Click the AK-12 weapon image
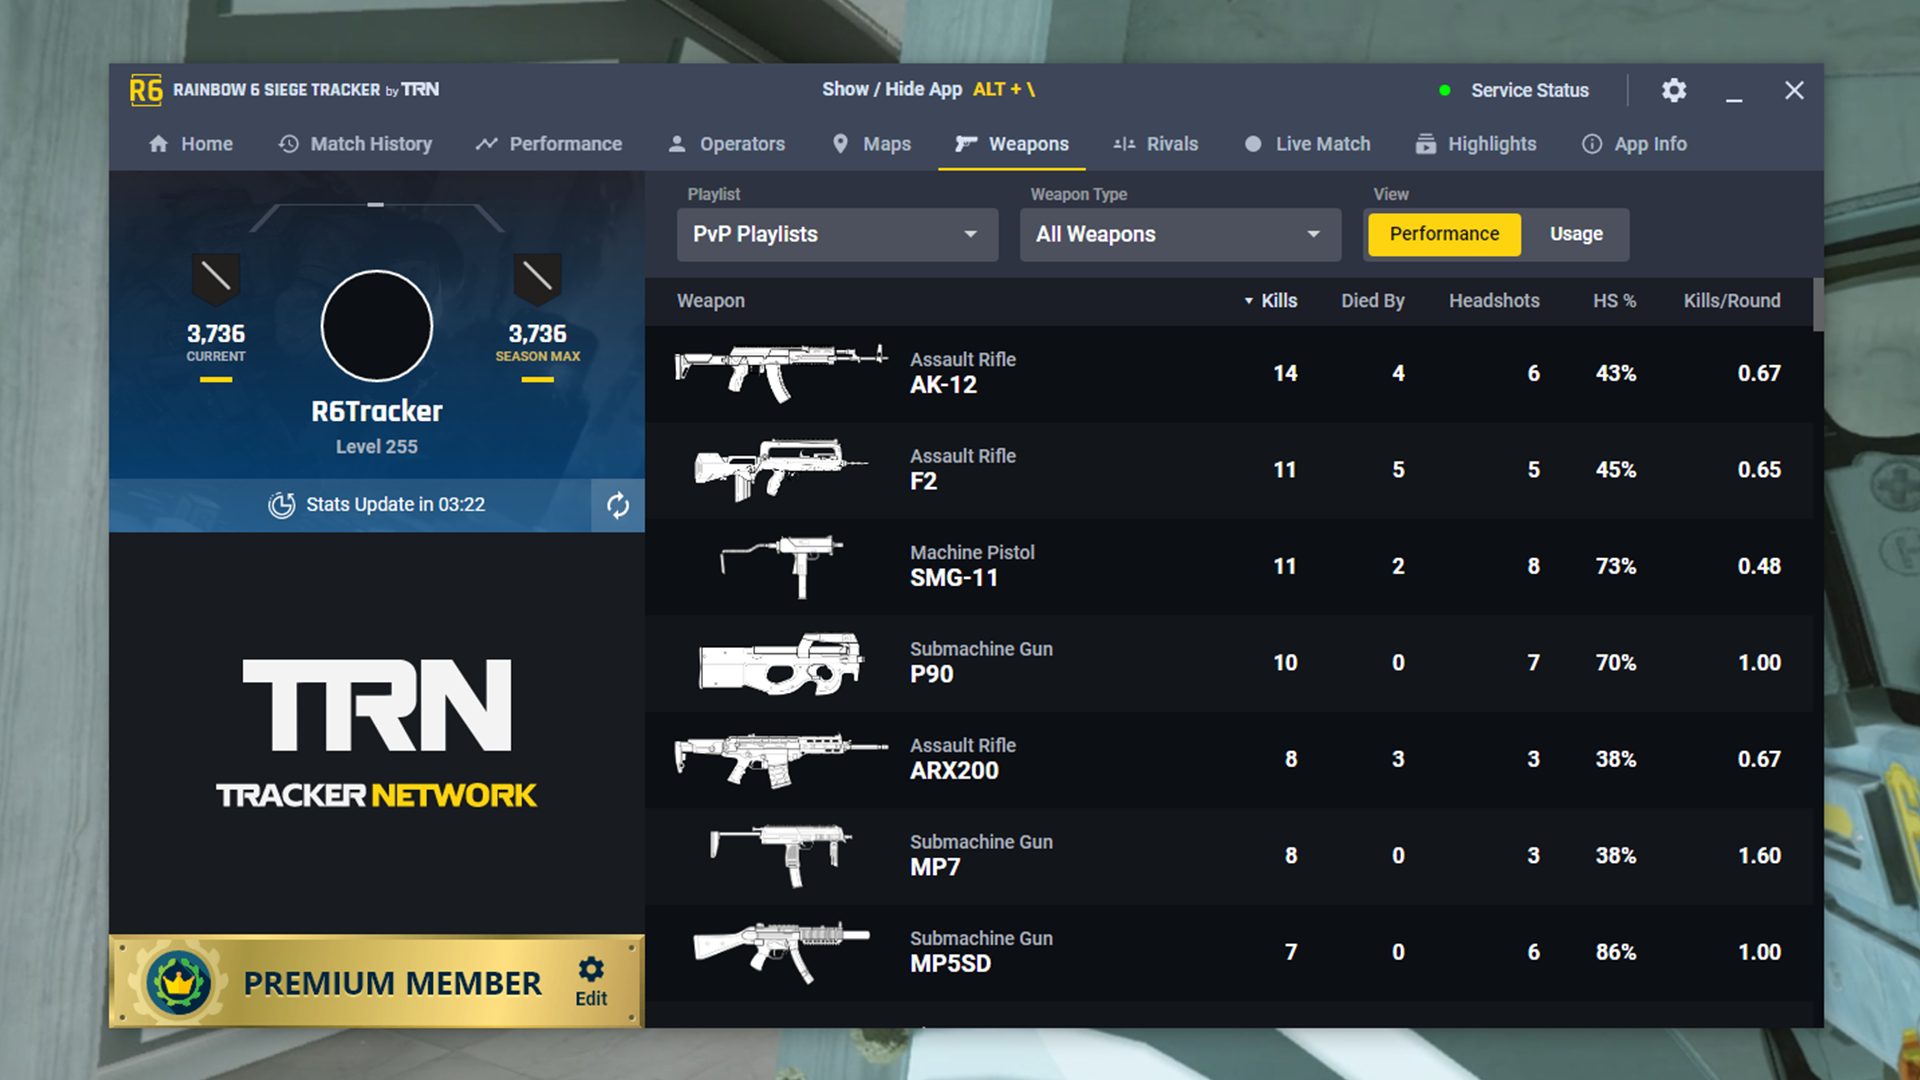Viewport: 1920px width, 1080px height. (781, 373)
